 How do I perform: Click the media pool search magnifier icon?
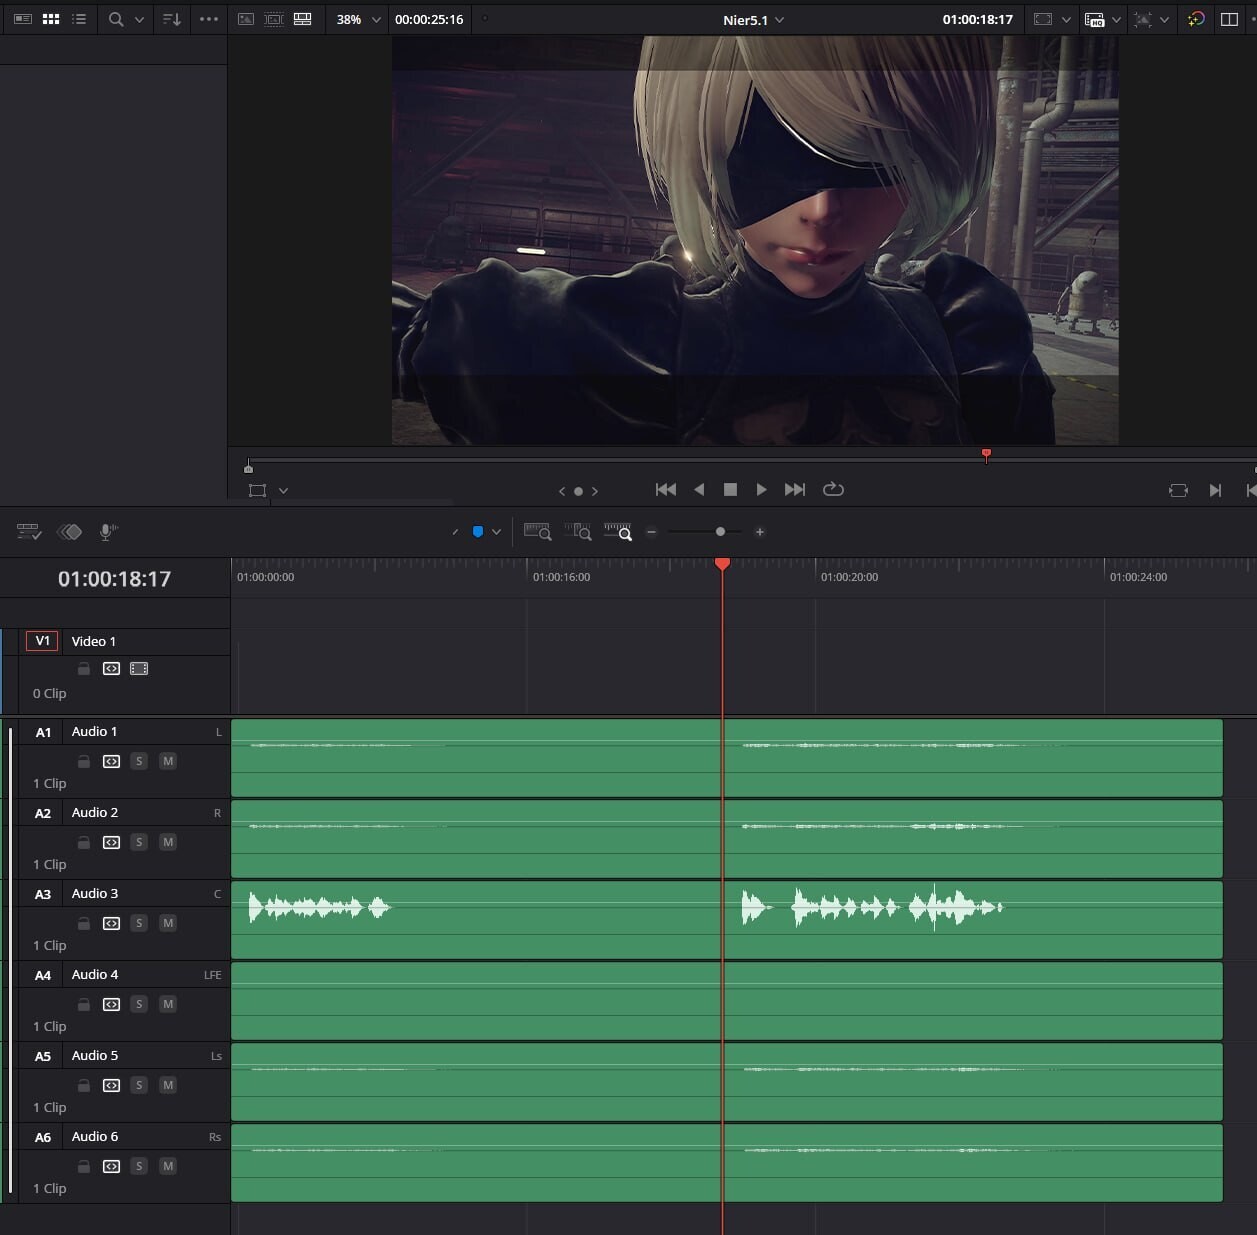116,19
